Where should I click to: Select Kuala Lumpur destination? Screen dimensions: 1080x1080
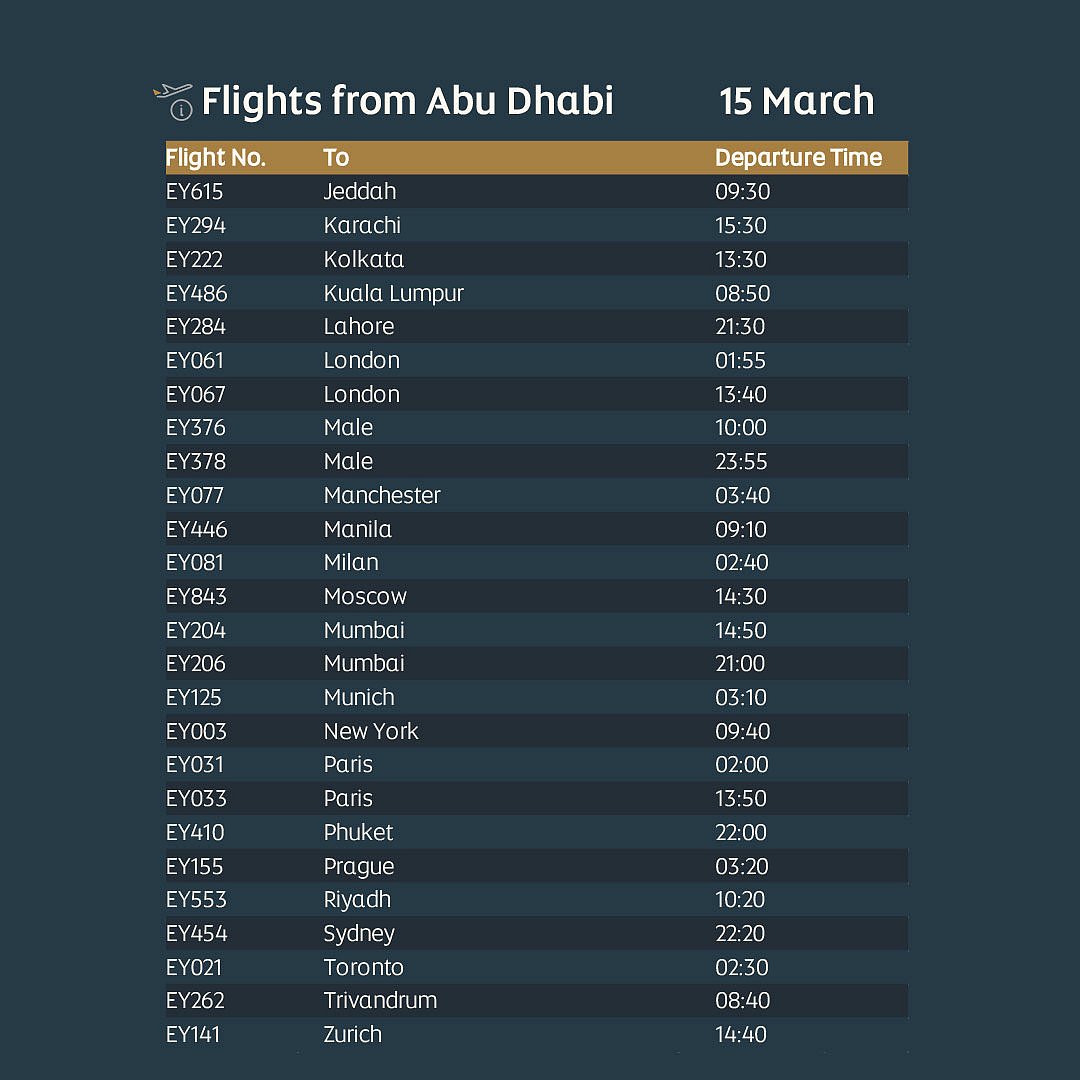(393, 293)
